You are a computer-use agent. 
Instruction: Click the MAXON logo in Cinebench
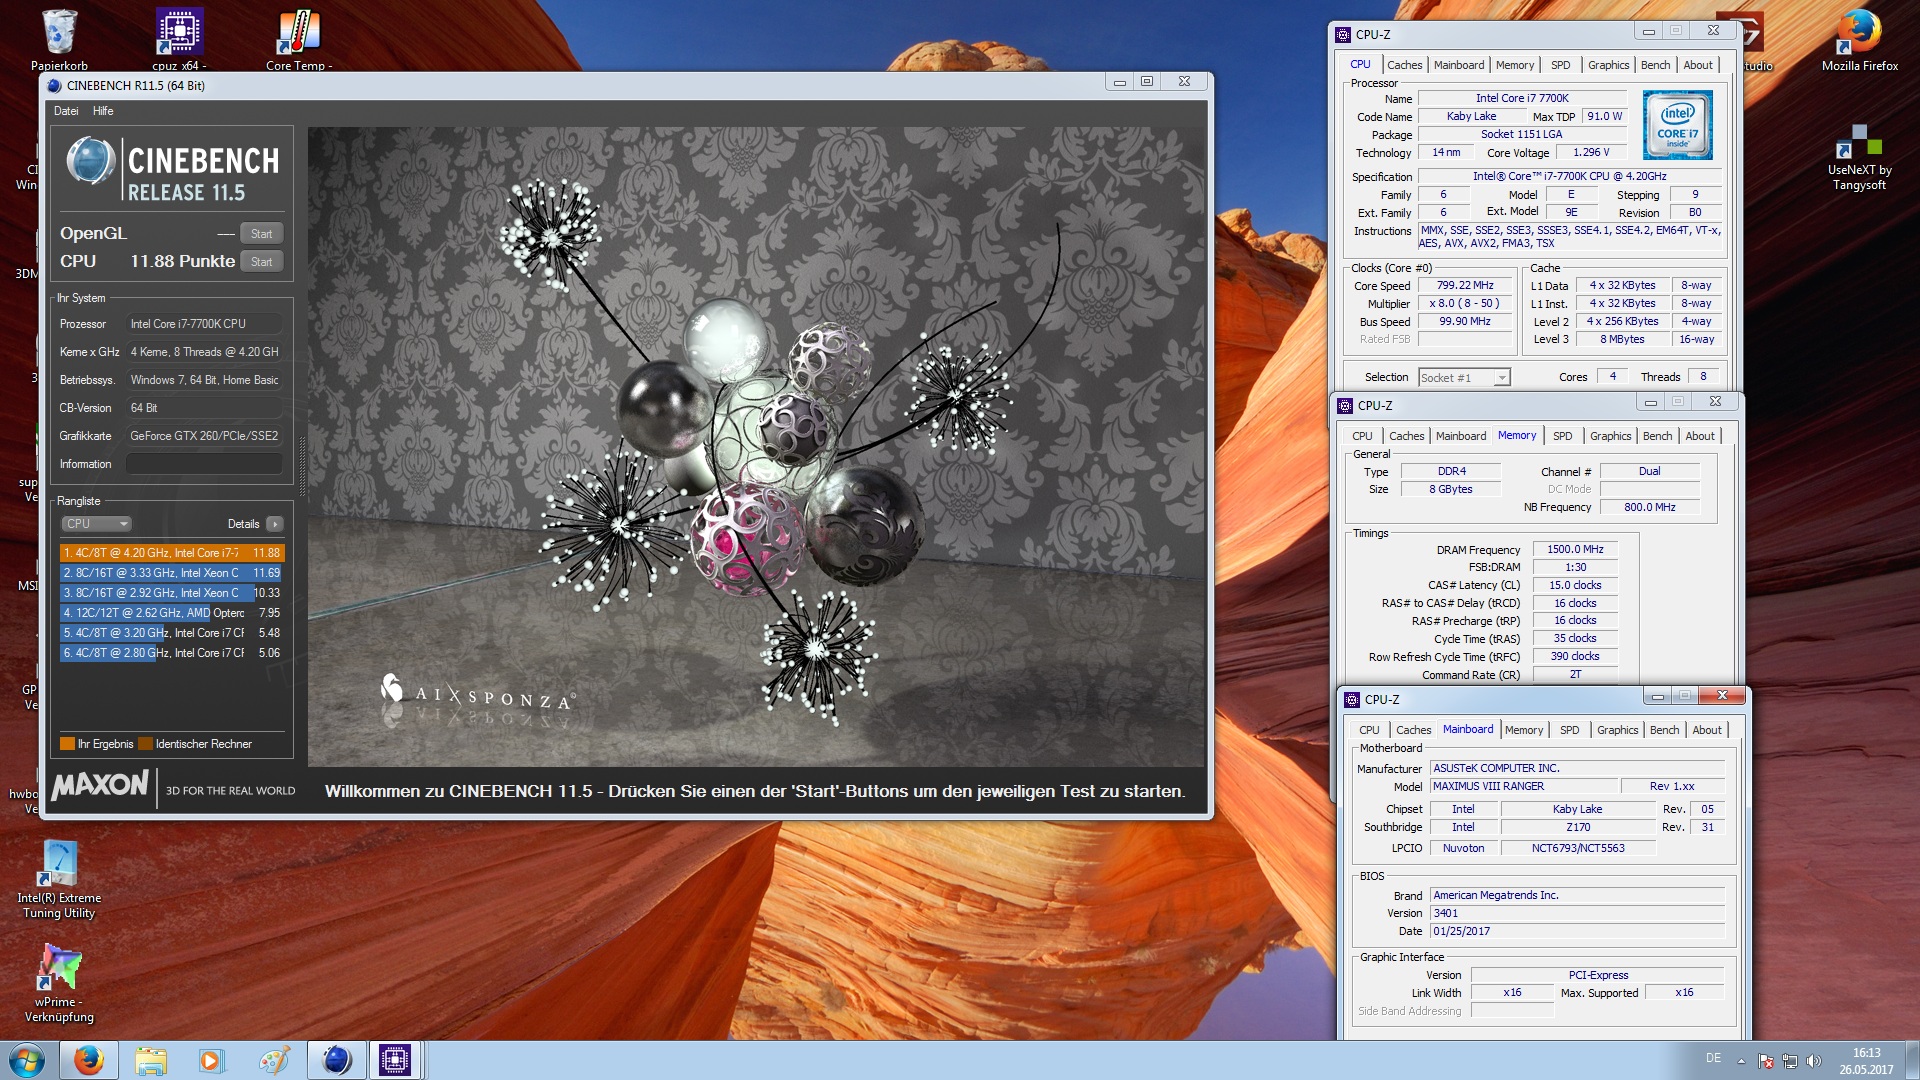100,786
